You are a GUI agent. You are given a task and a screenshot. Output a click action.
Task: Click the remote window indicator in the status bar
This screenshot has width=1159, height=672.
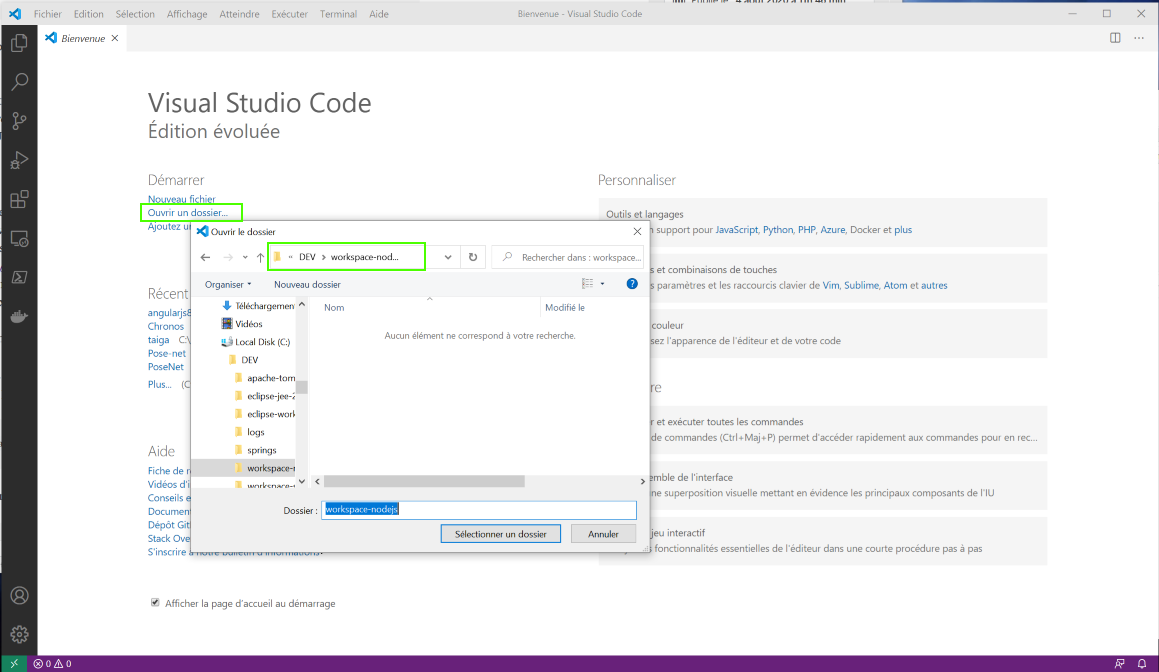pos(13,664)
